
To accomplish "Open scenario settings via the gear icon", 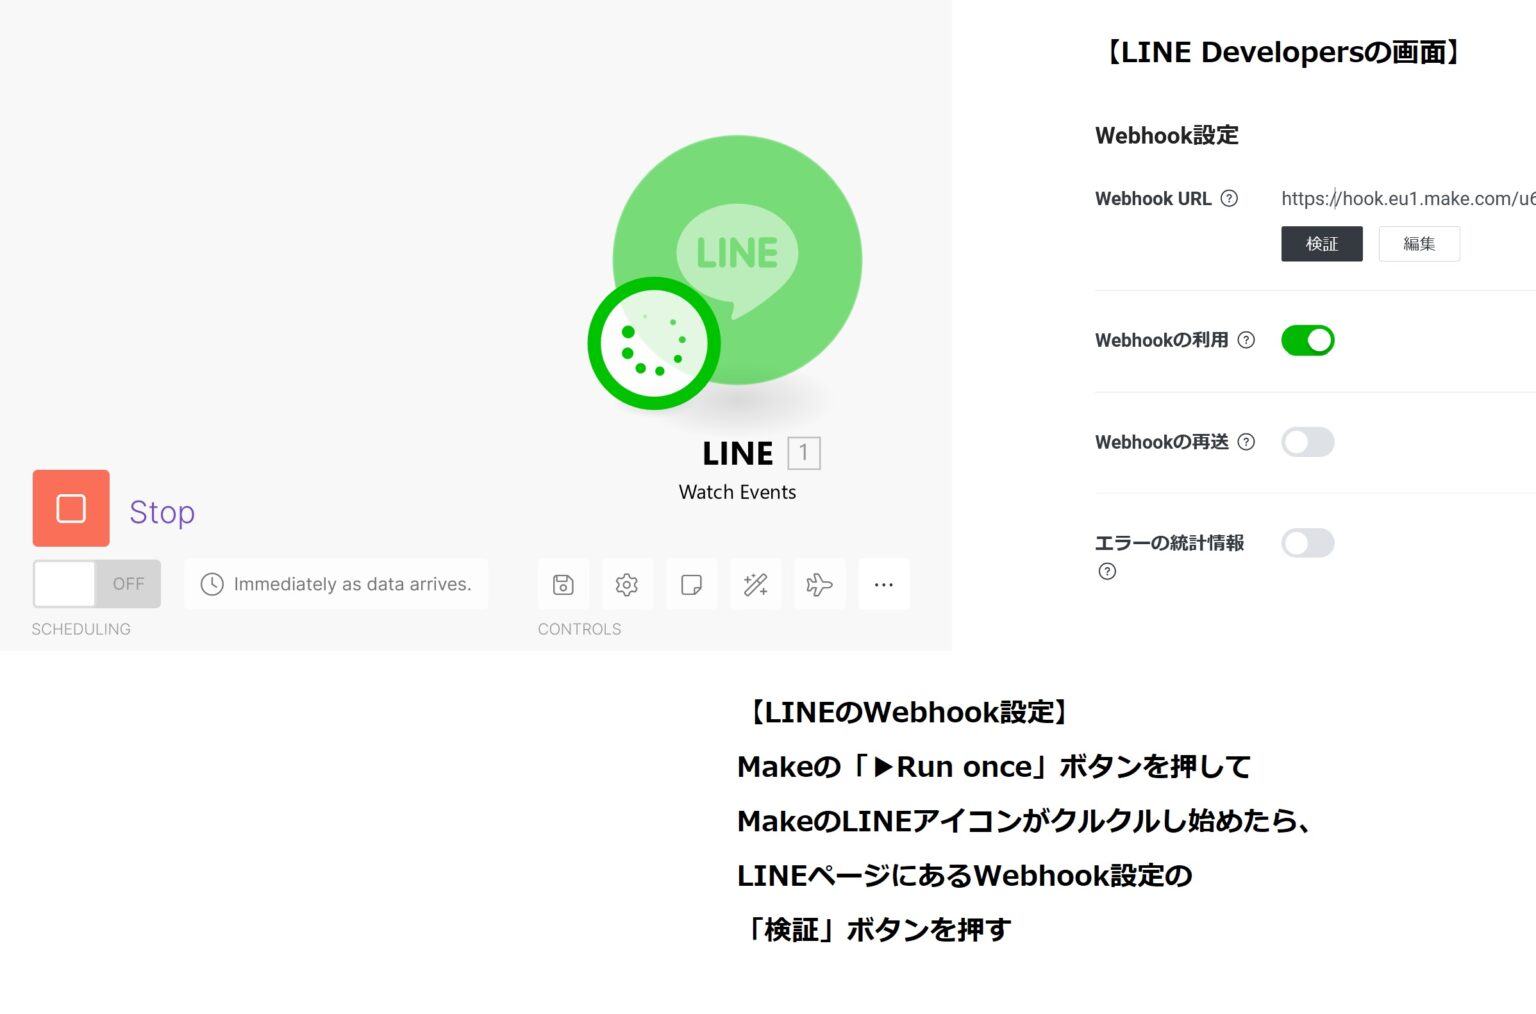I will (x=627, y=584).
